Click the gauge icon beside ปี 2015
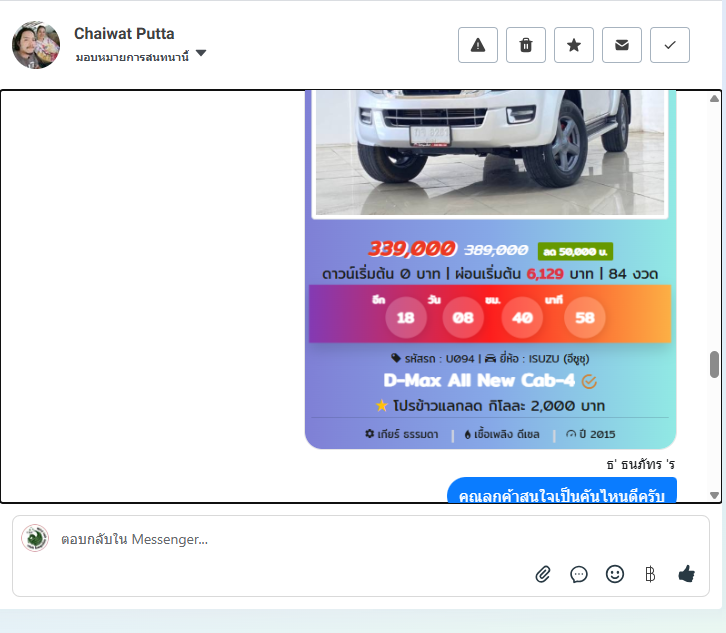Viewport: 726px width, 633px height. click(x=571, y=434)
